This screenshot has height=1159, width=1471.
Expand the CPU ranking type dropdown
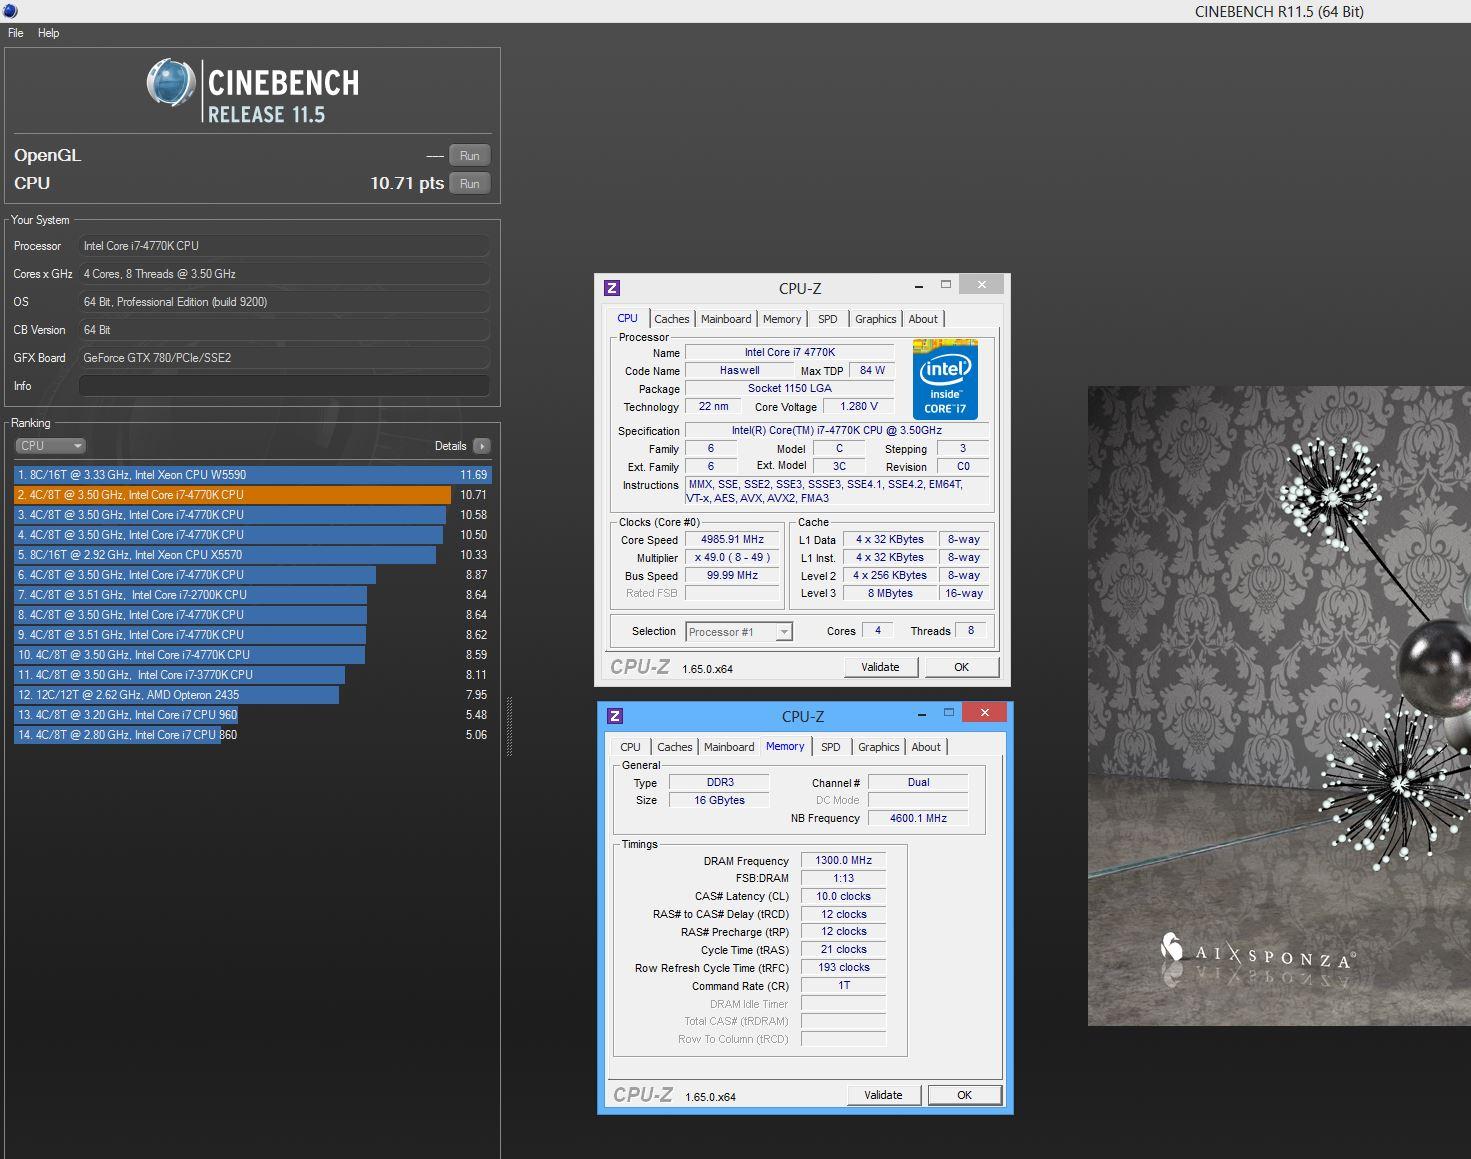tap(50, 446)
